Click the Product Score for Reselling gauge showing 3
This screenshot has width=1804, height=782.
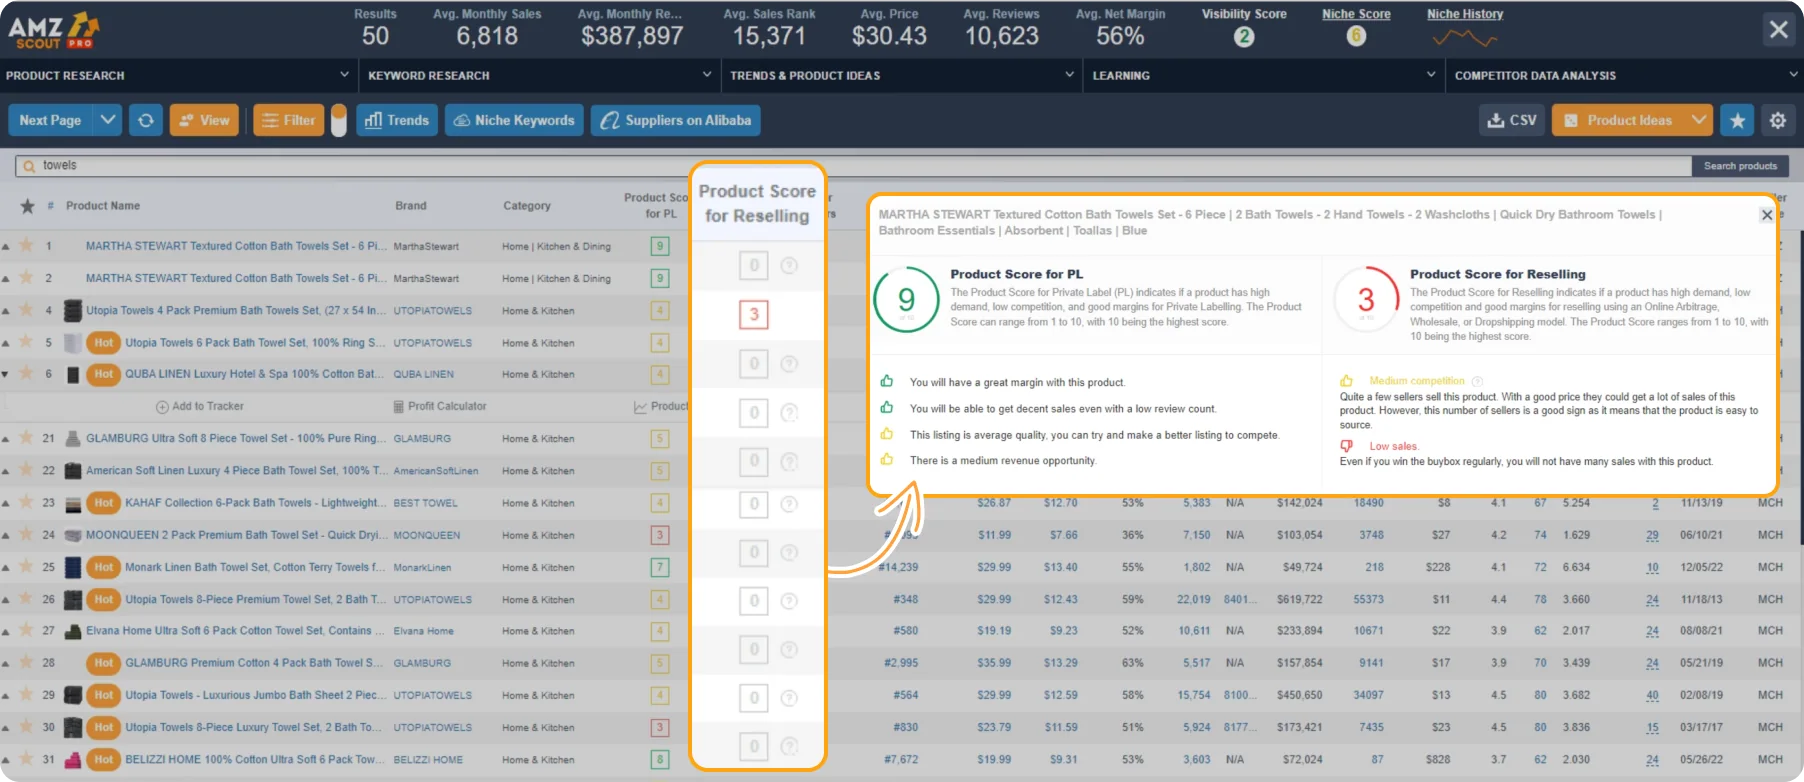[x=1366, y=300]
